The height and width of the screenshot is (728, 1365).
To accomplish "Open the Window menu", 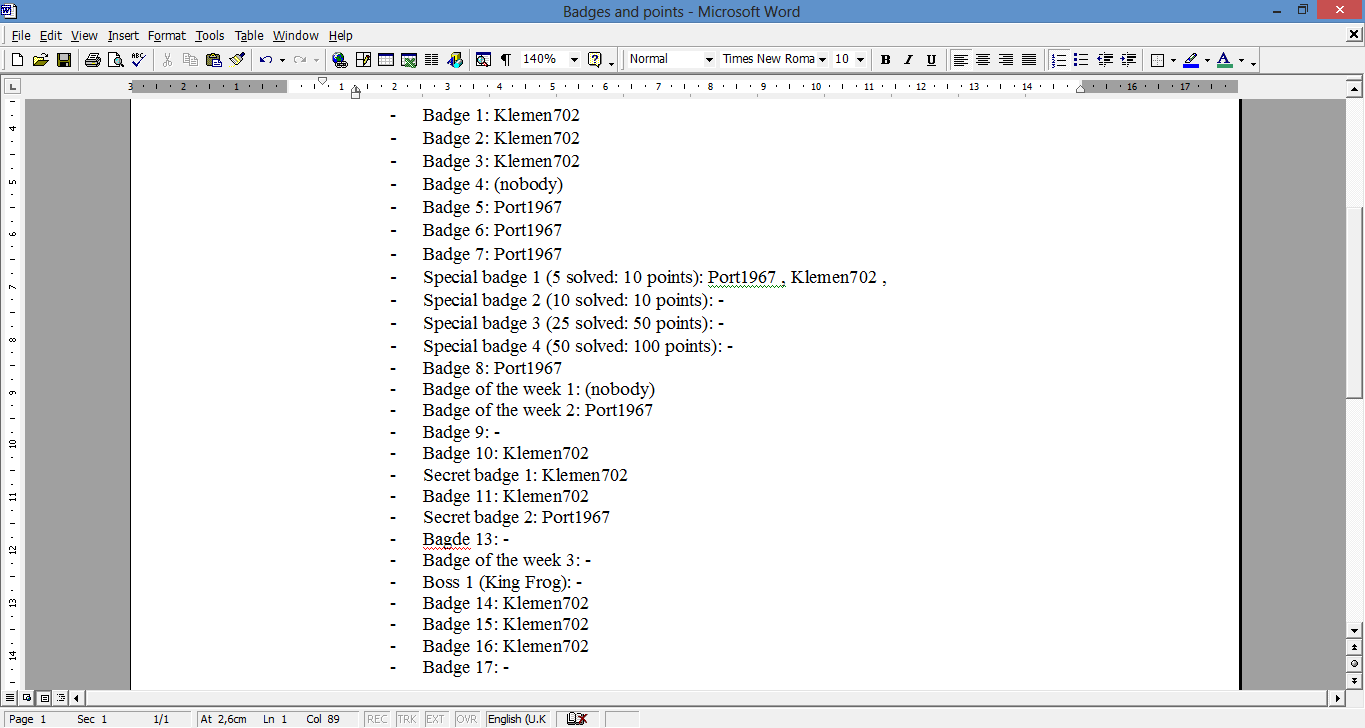I will [x=296, y=35].
